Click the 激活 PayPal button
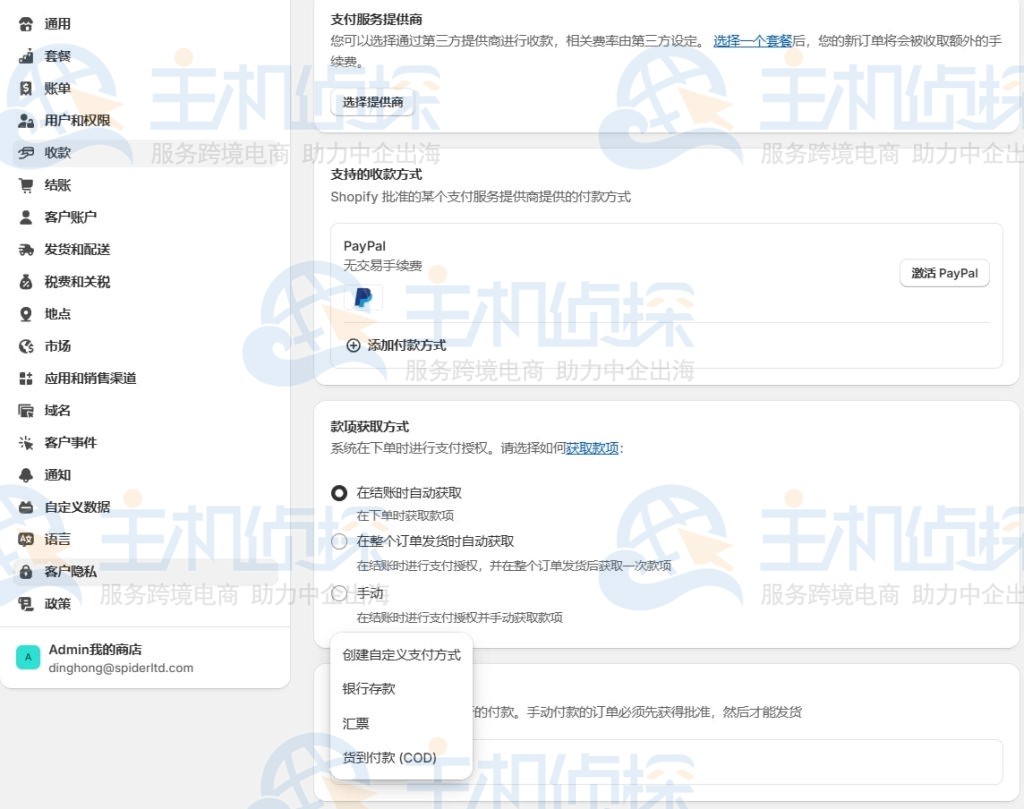1024x809 pixels. [944, 273]
